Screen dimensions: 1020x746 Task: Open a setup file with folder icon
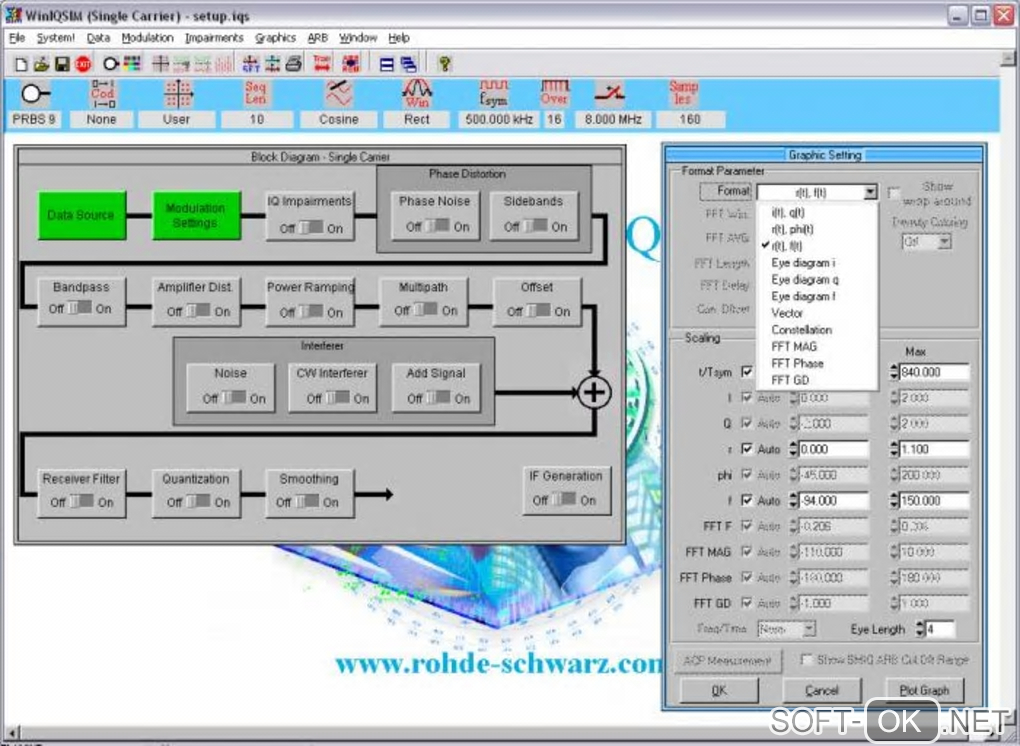(41, 64)
